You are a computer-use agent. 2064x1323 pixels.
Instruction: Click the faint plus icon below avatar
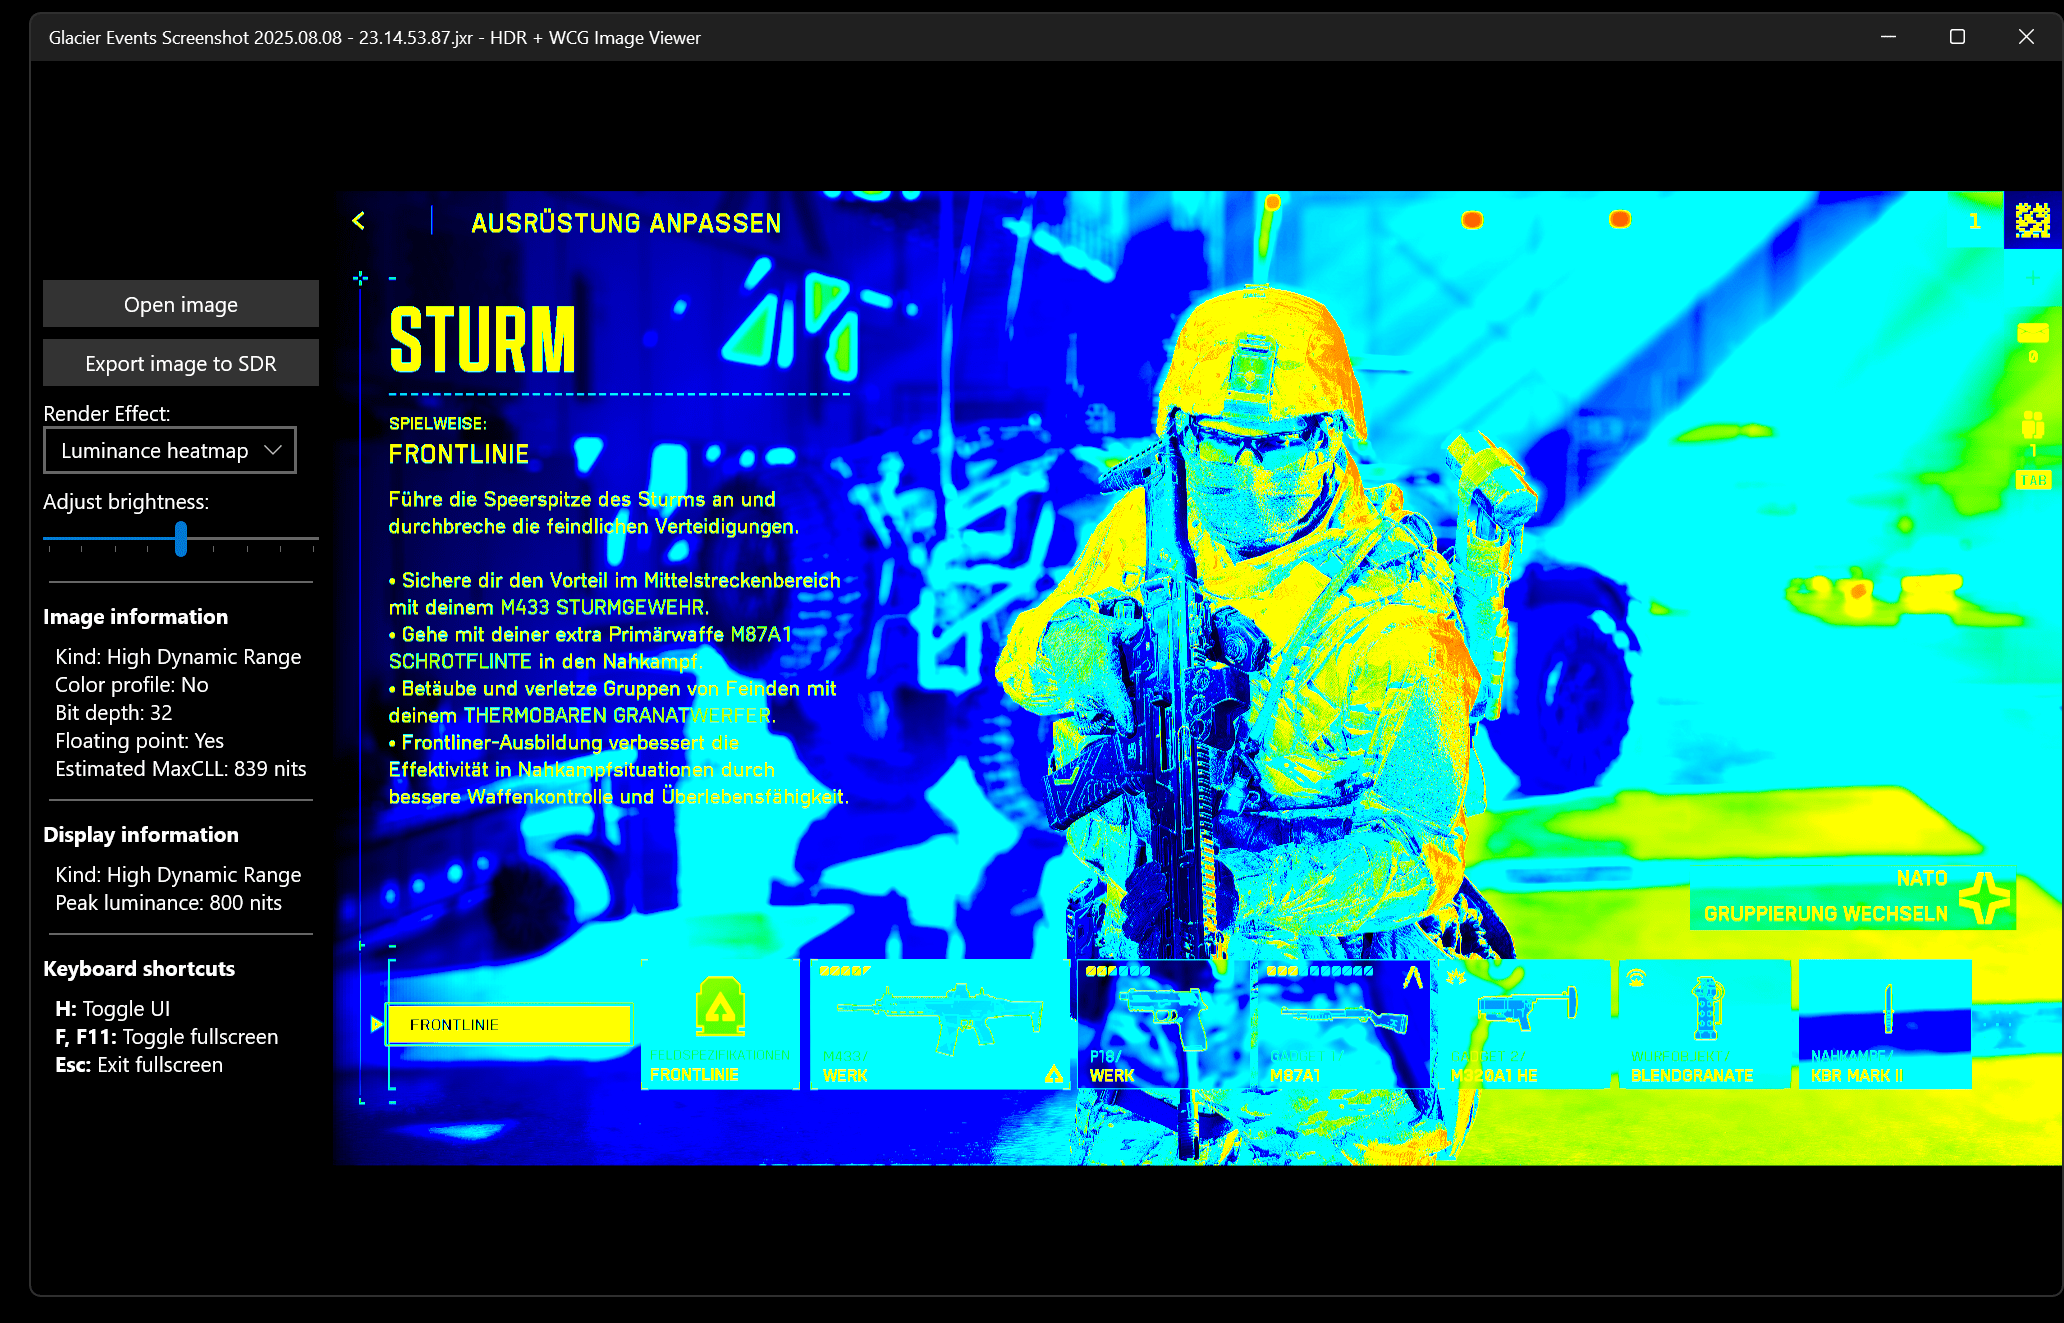pyautogui.click(x=2033, y=278)
